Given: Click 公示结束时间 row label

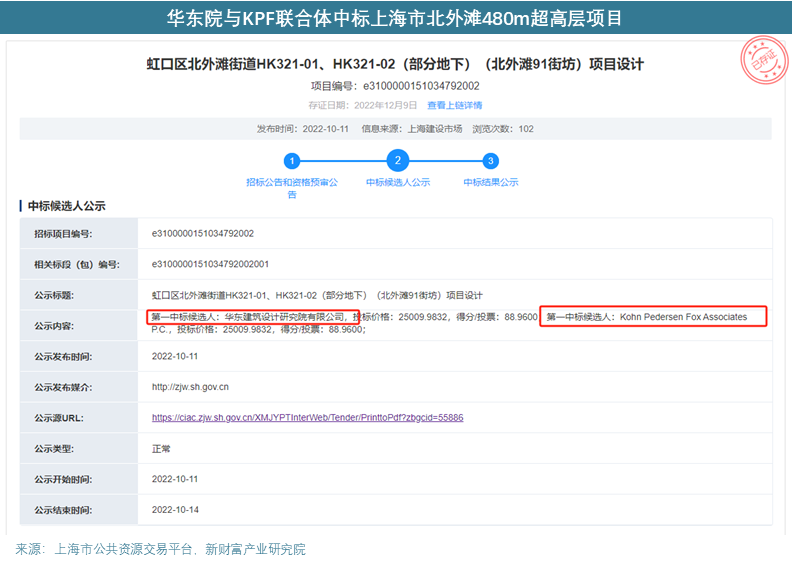Looking at the screenshot, I should click(x=63, y=510).
